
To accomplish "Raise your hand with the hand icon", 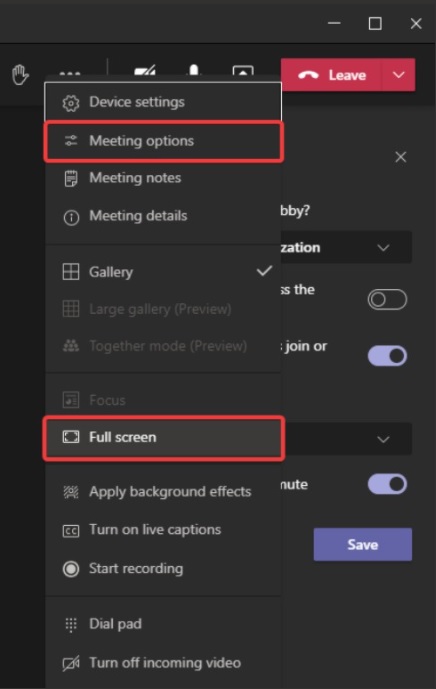I will (20, 75).
